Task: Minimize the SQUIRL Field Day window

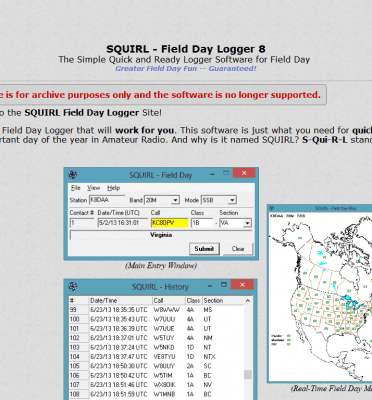Action: click(212, 174)
